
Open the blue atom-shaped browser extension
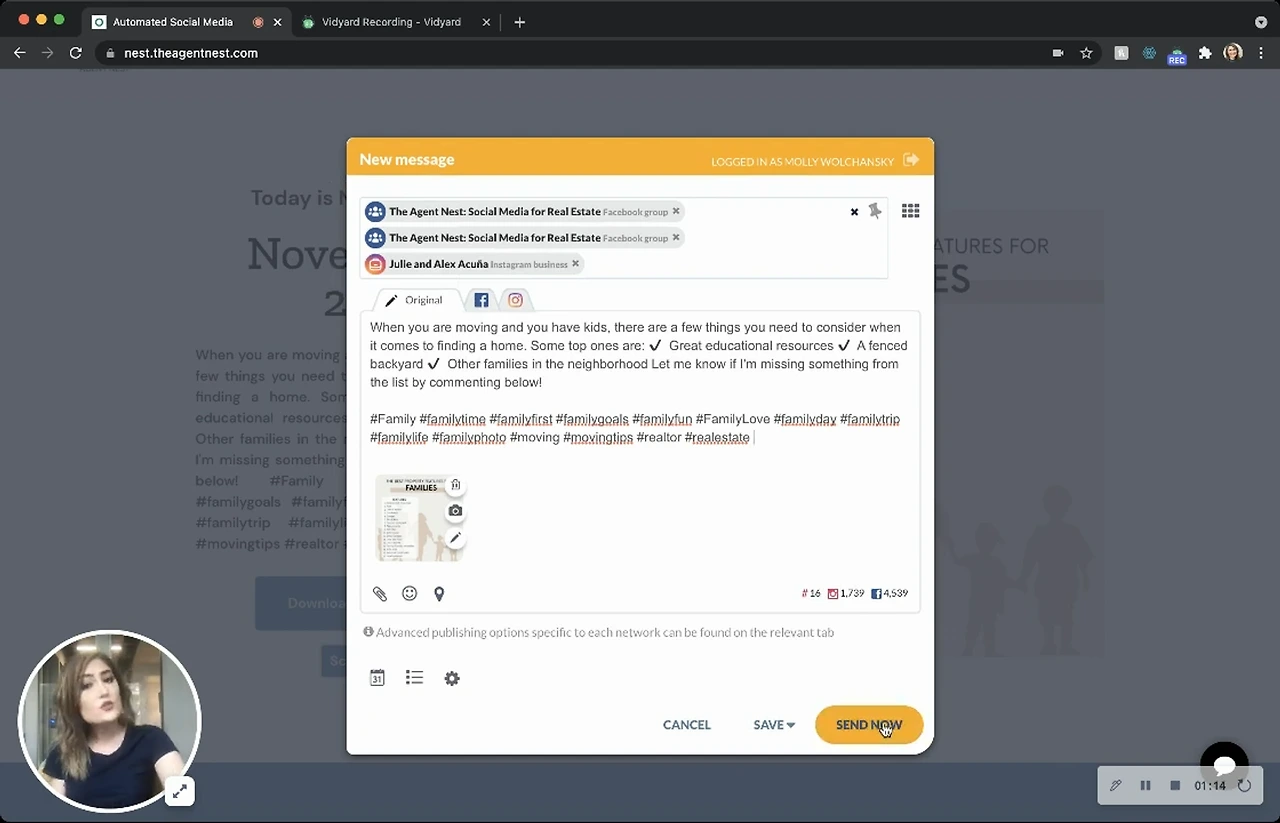click(x=1149, y=53)
